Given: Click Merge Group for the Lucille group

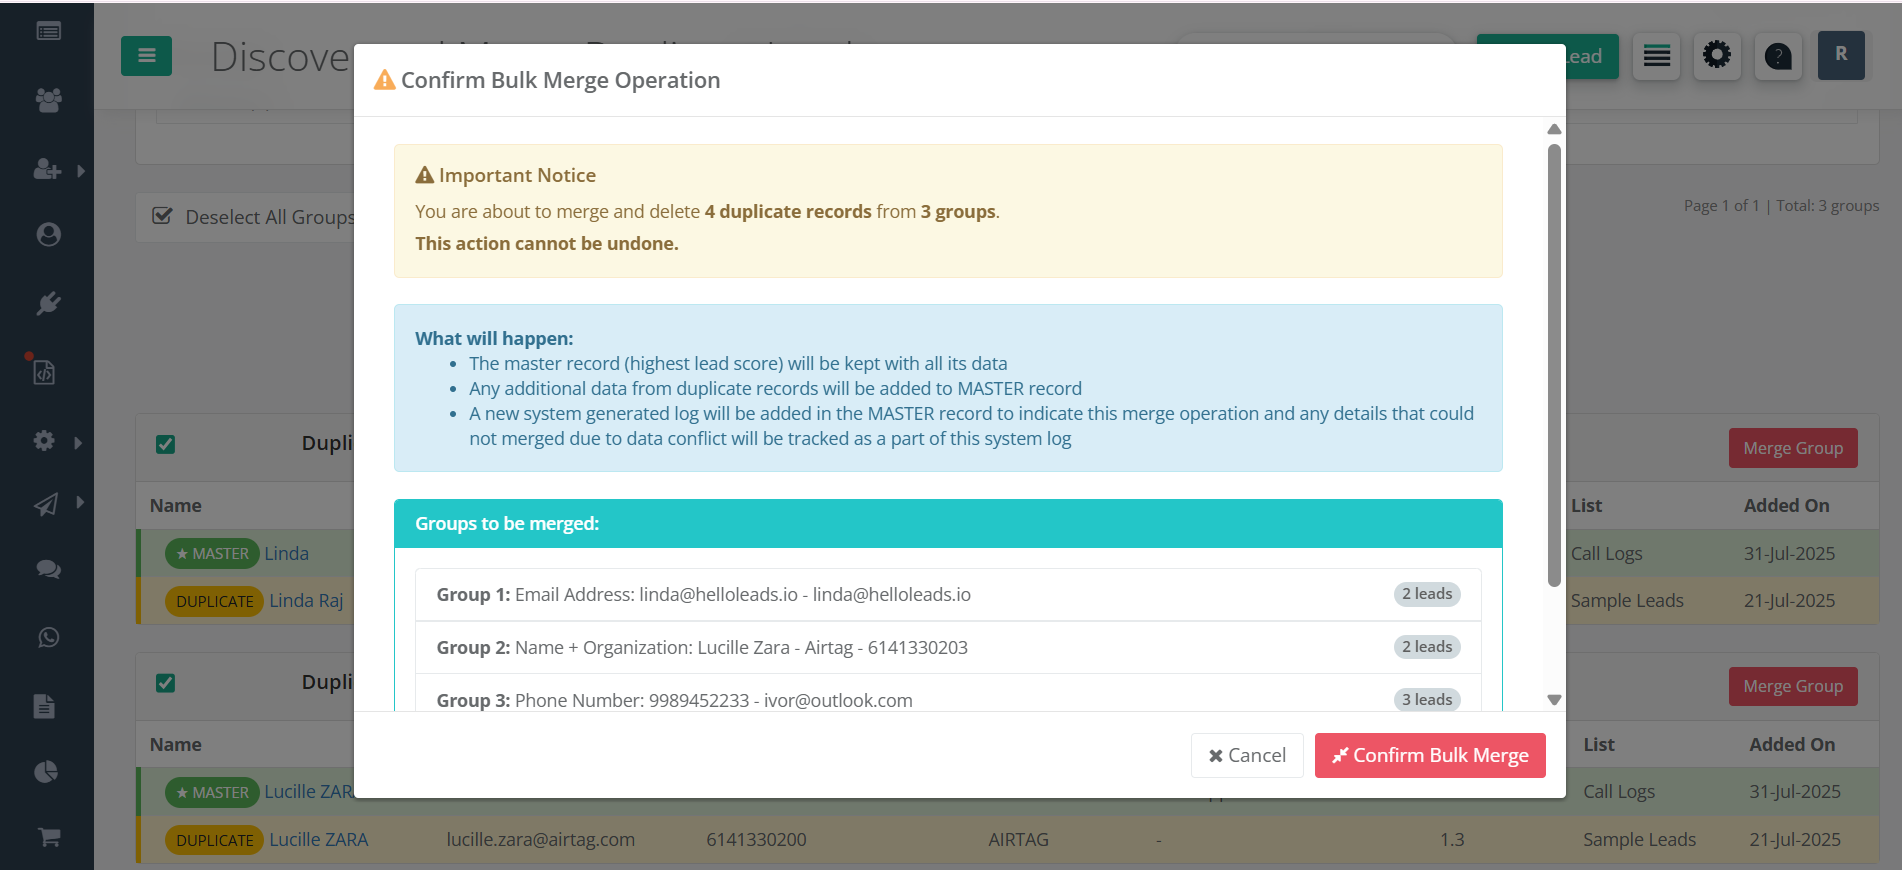Looking at the screenshot, I should point(1793,686).
